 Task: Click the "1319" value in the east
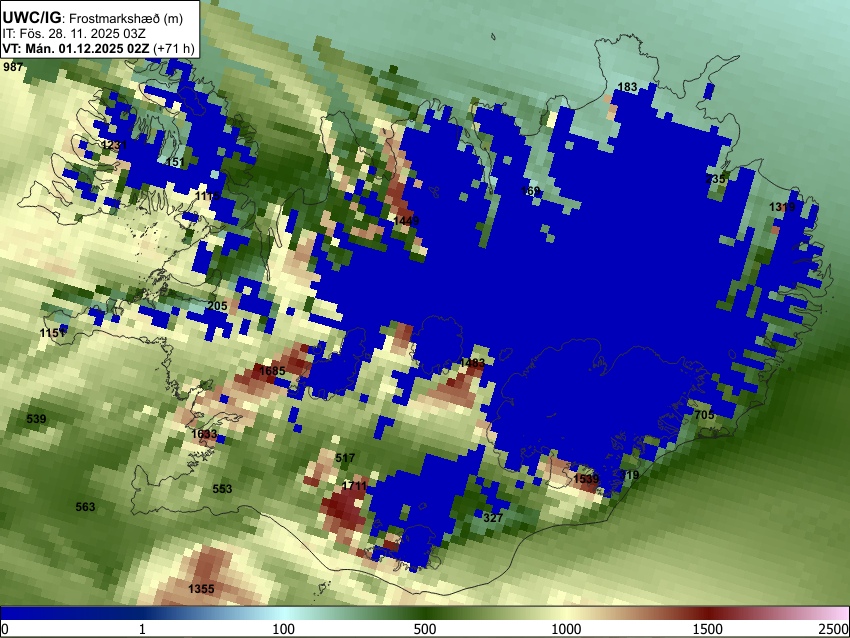click(x=782, y=207)
